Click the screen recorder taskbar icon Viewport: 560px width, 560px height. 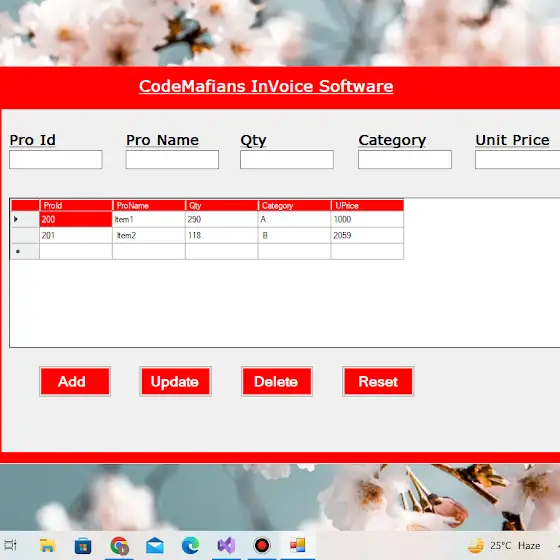262,545
